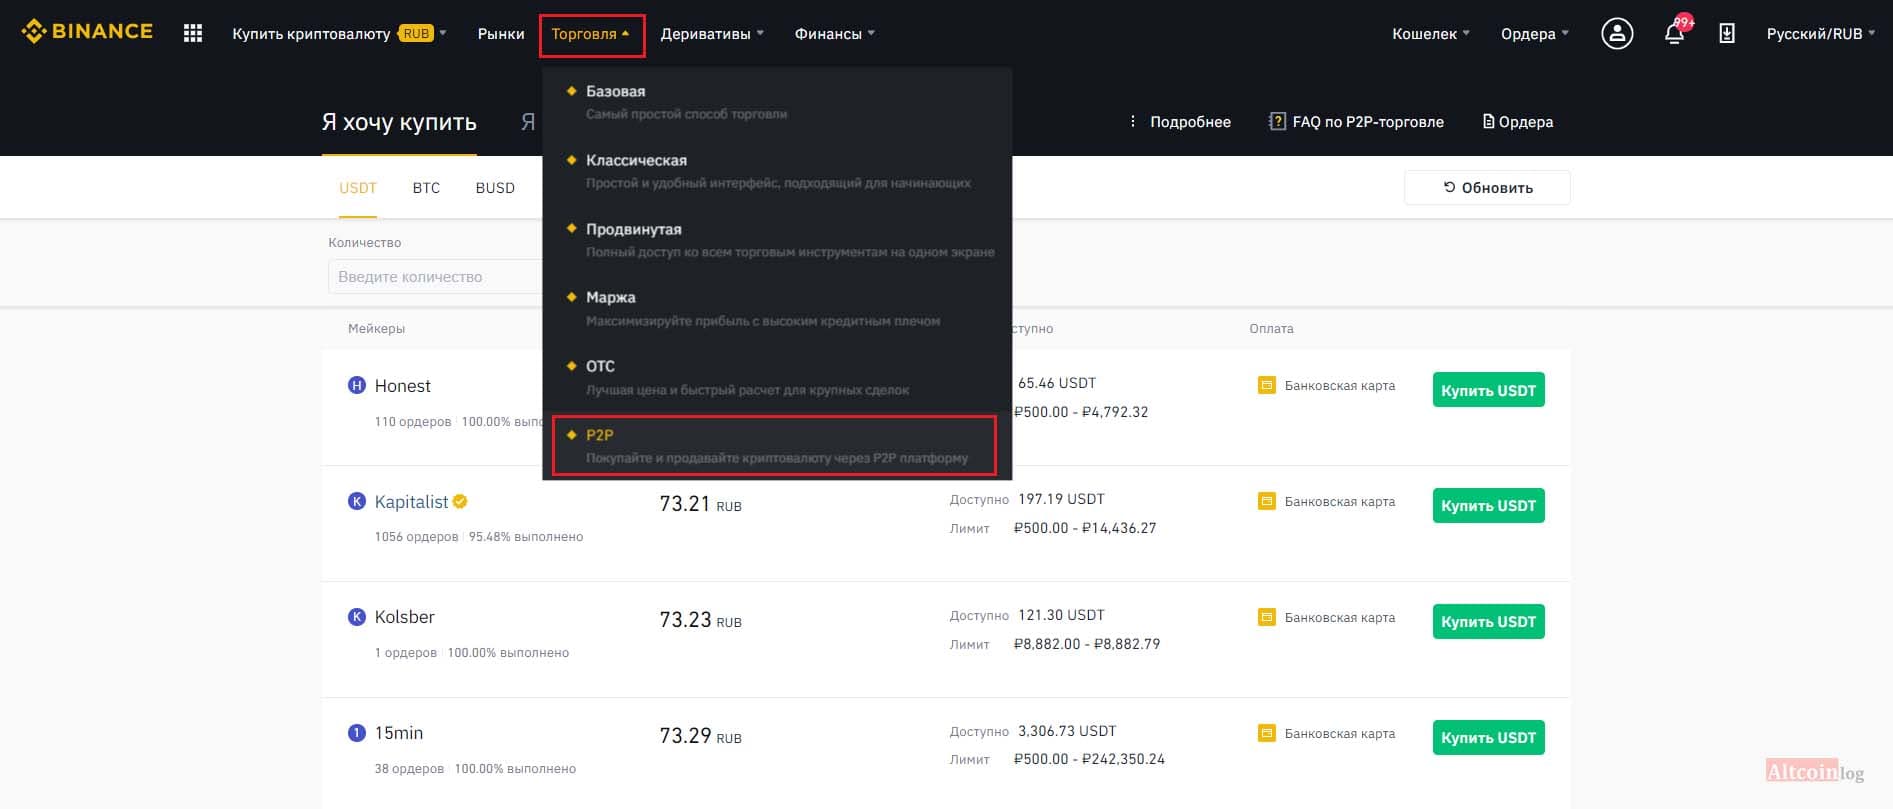Click bank card icon in Kolsber row

(1267, 617)
